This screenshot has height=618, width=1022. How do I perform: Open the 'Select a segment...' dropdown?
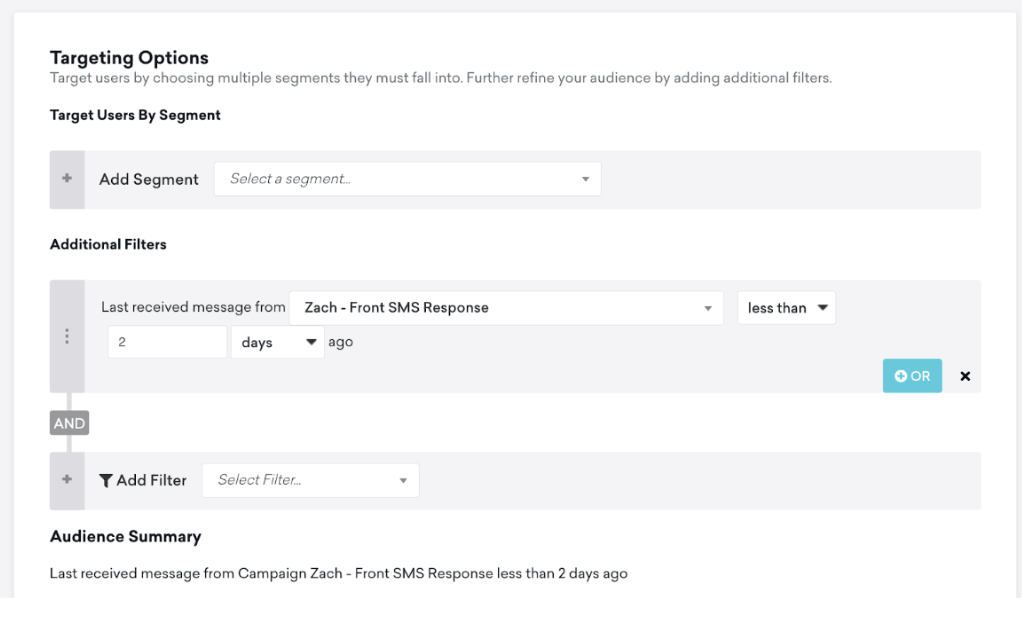(x=407, y=179)
